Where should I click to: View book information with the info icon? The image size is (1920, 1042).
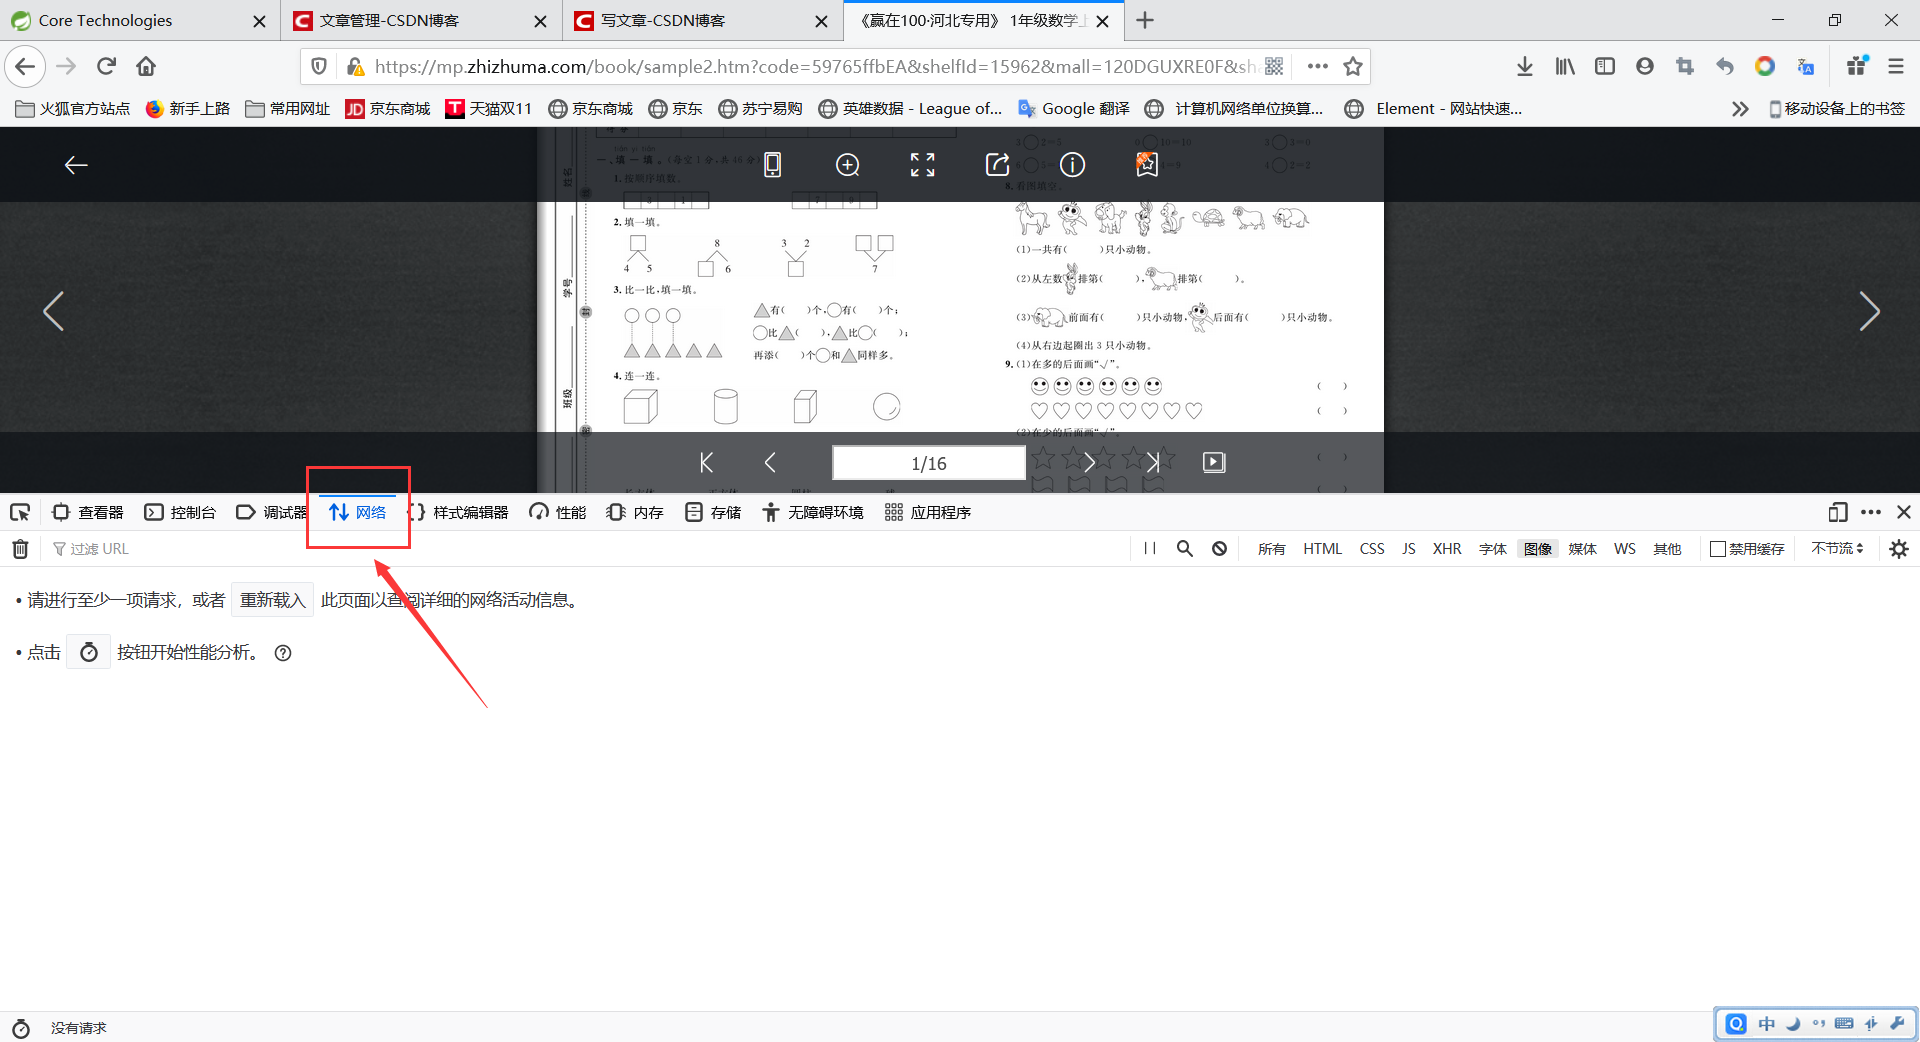[x=1072, y=164]
